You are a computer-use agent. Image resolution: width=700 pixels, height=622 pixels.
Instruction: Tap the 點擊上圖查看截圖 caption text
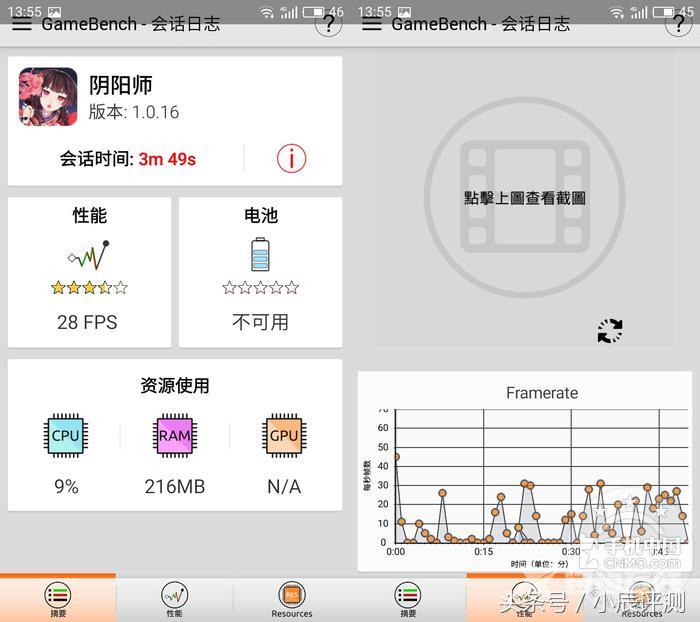click(x=525, y=198)
